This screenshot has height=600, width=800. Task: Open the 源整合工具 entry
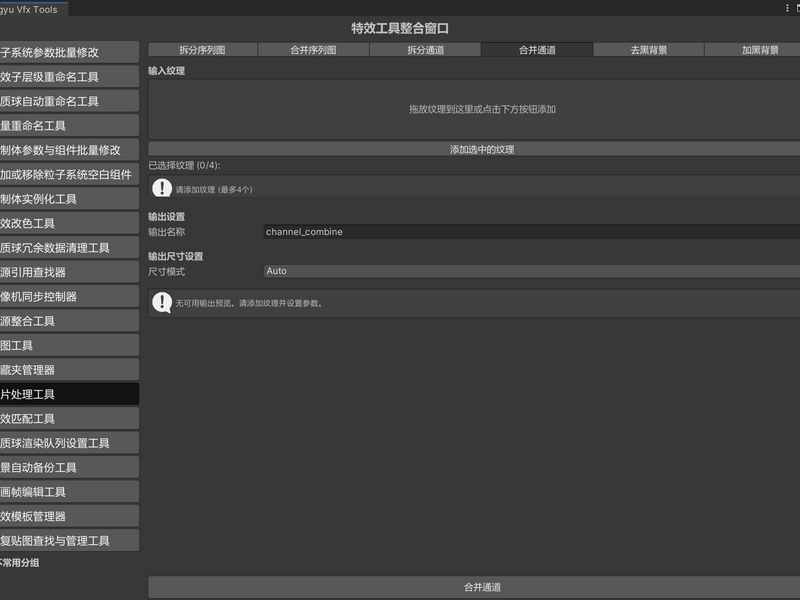(x=69, y=321)
